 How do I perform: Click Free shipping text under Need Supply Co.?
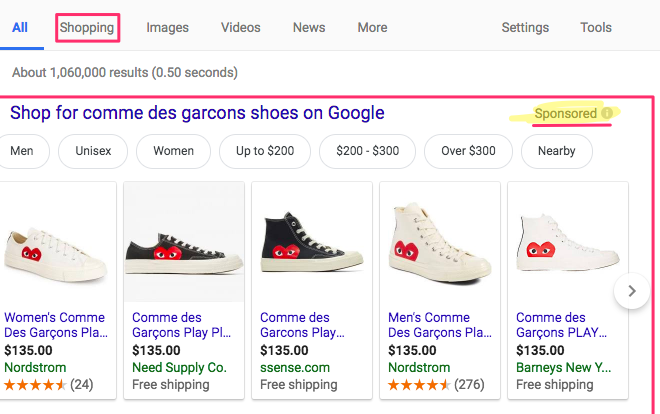click(170, 385)
